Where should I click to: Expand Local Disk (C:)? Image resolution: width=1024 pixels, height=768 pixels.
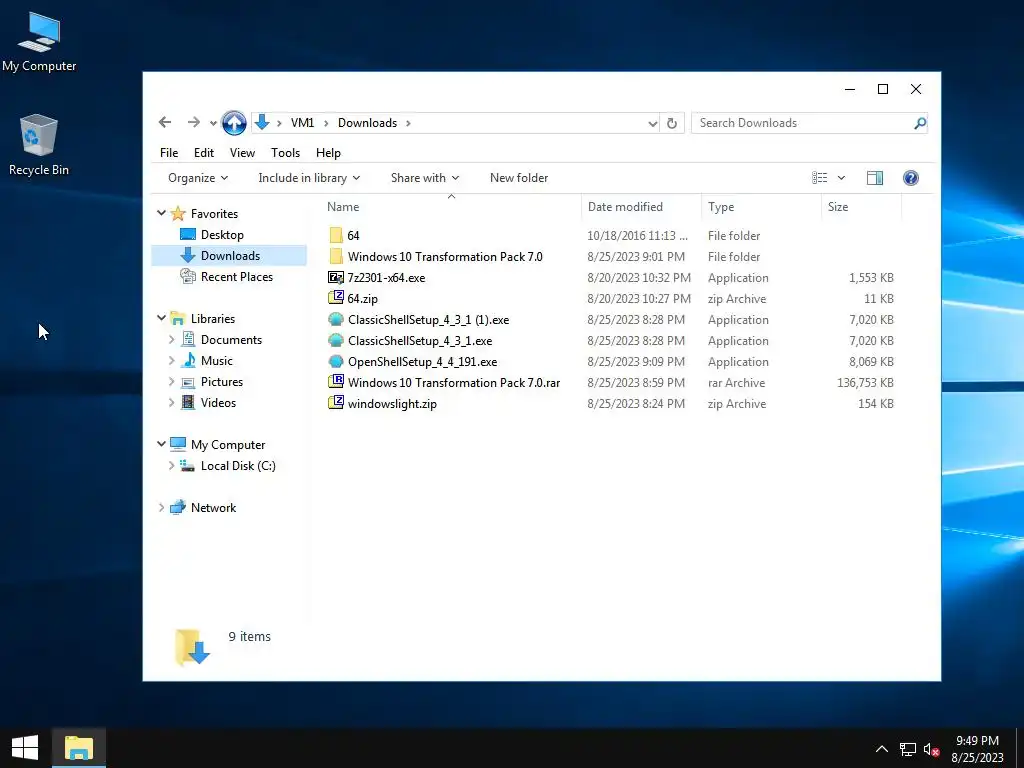coord(171,466)
